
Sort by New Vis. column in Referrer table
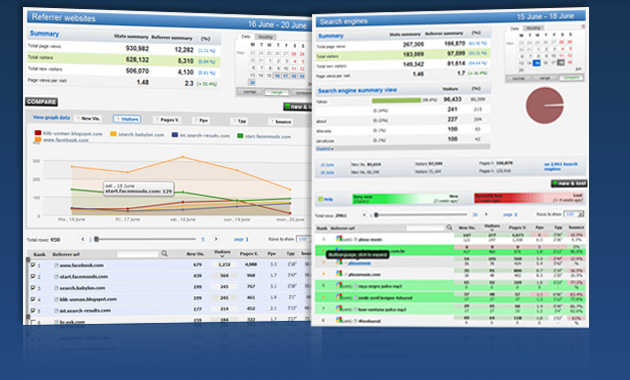195,254
